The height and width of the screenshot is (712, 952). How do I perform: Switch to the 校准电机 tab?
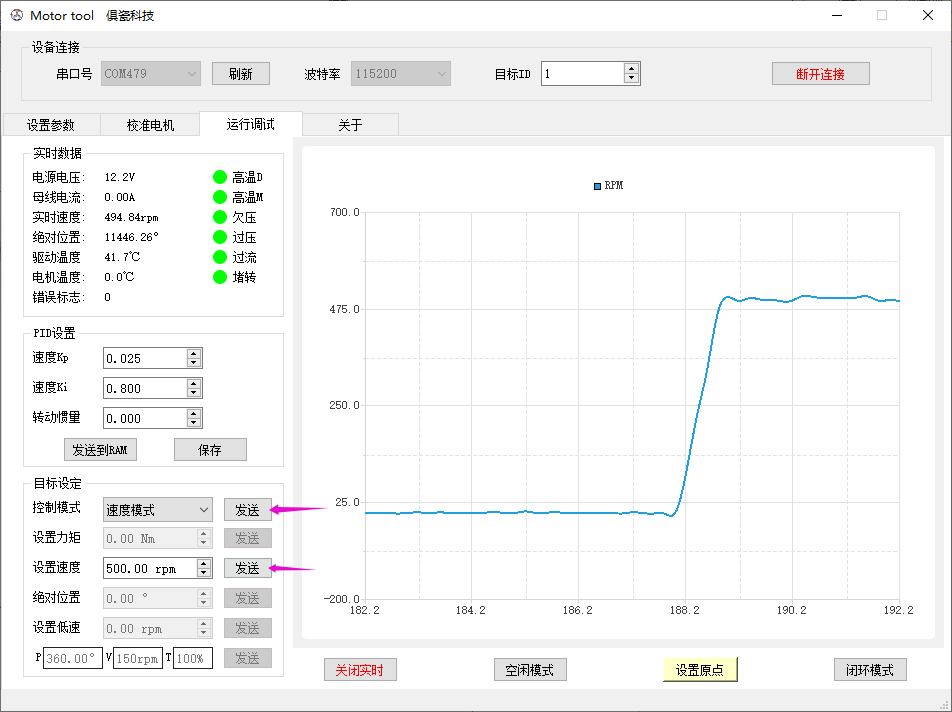[150, 125]
